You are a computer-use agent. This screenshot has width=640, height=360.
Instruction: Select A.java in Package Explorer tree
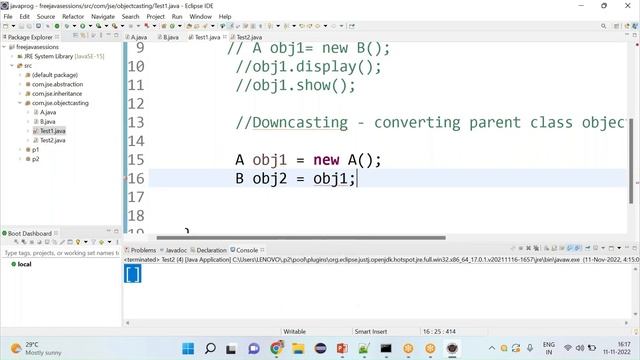click(48, 112)
